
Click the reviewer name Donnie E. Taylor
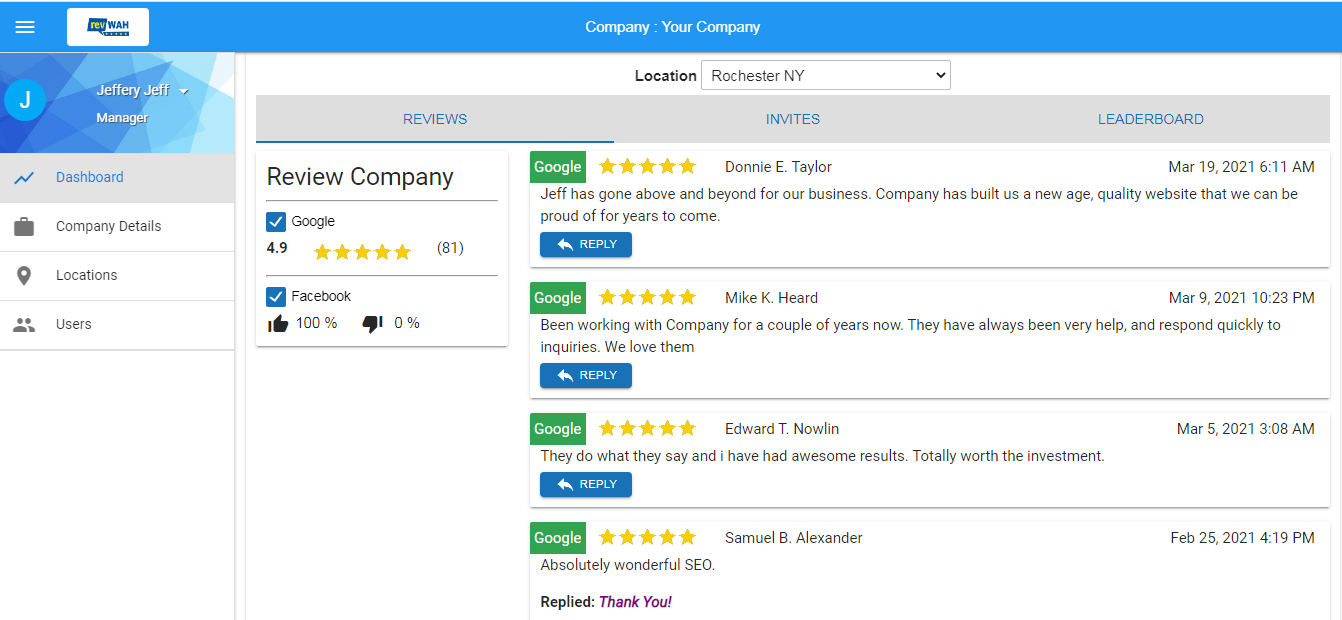(778, 167)
